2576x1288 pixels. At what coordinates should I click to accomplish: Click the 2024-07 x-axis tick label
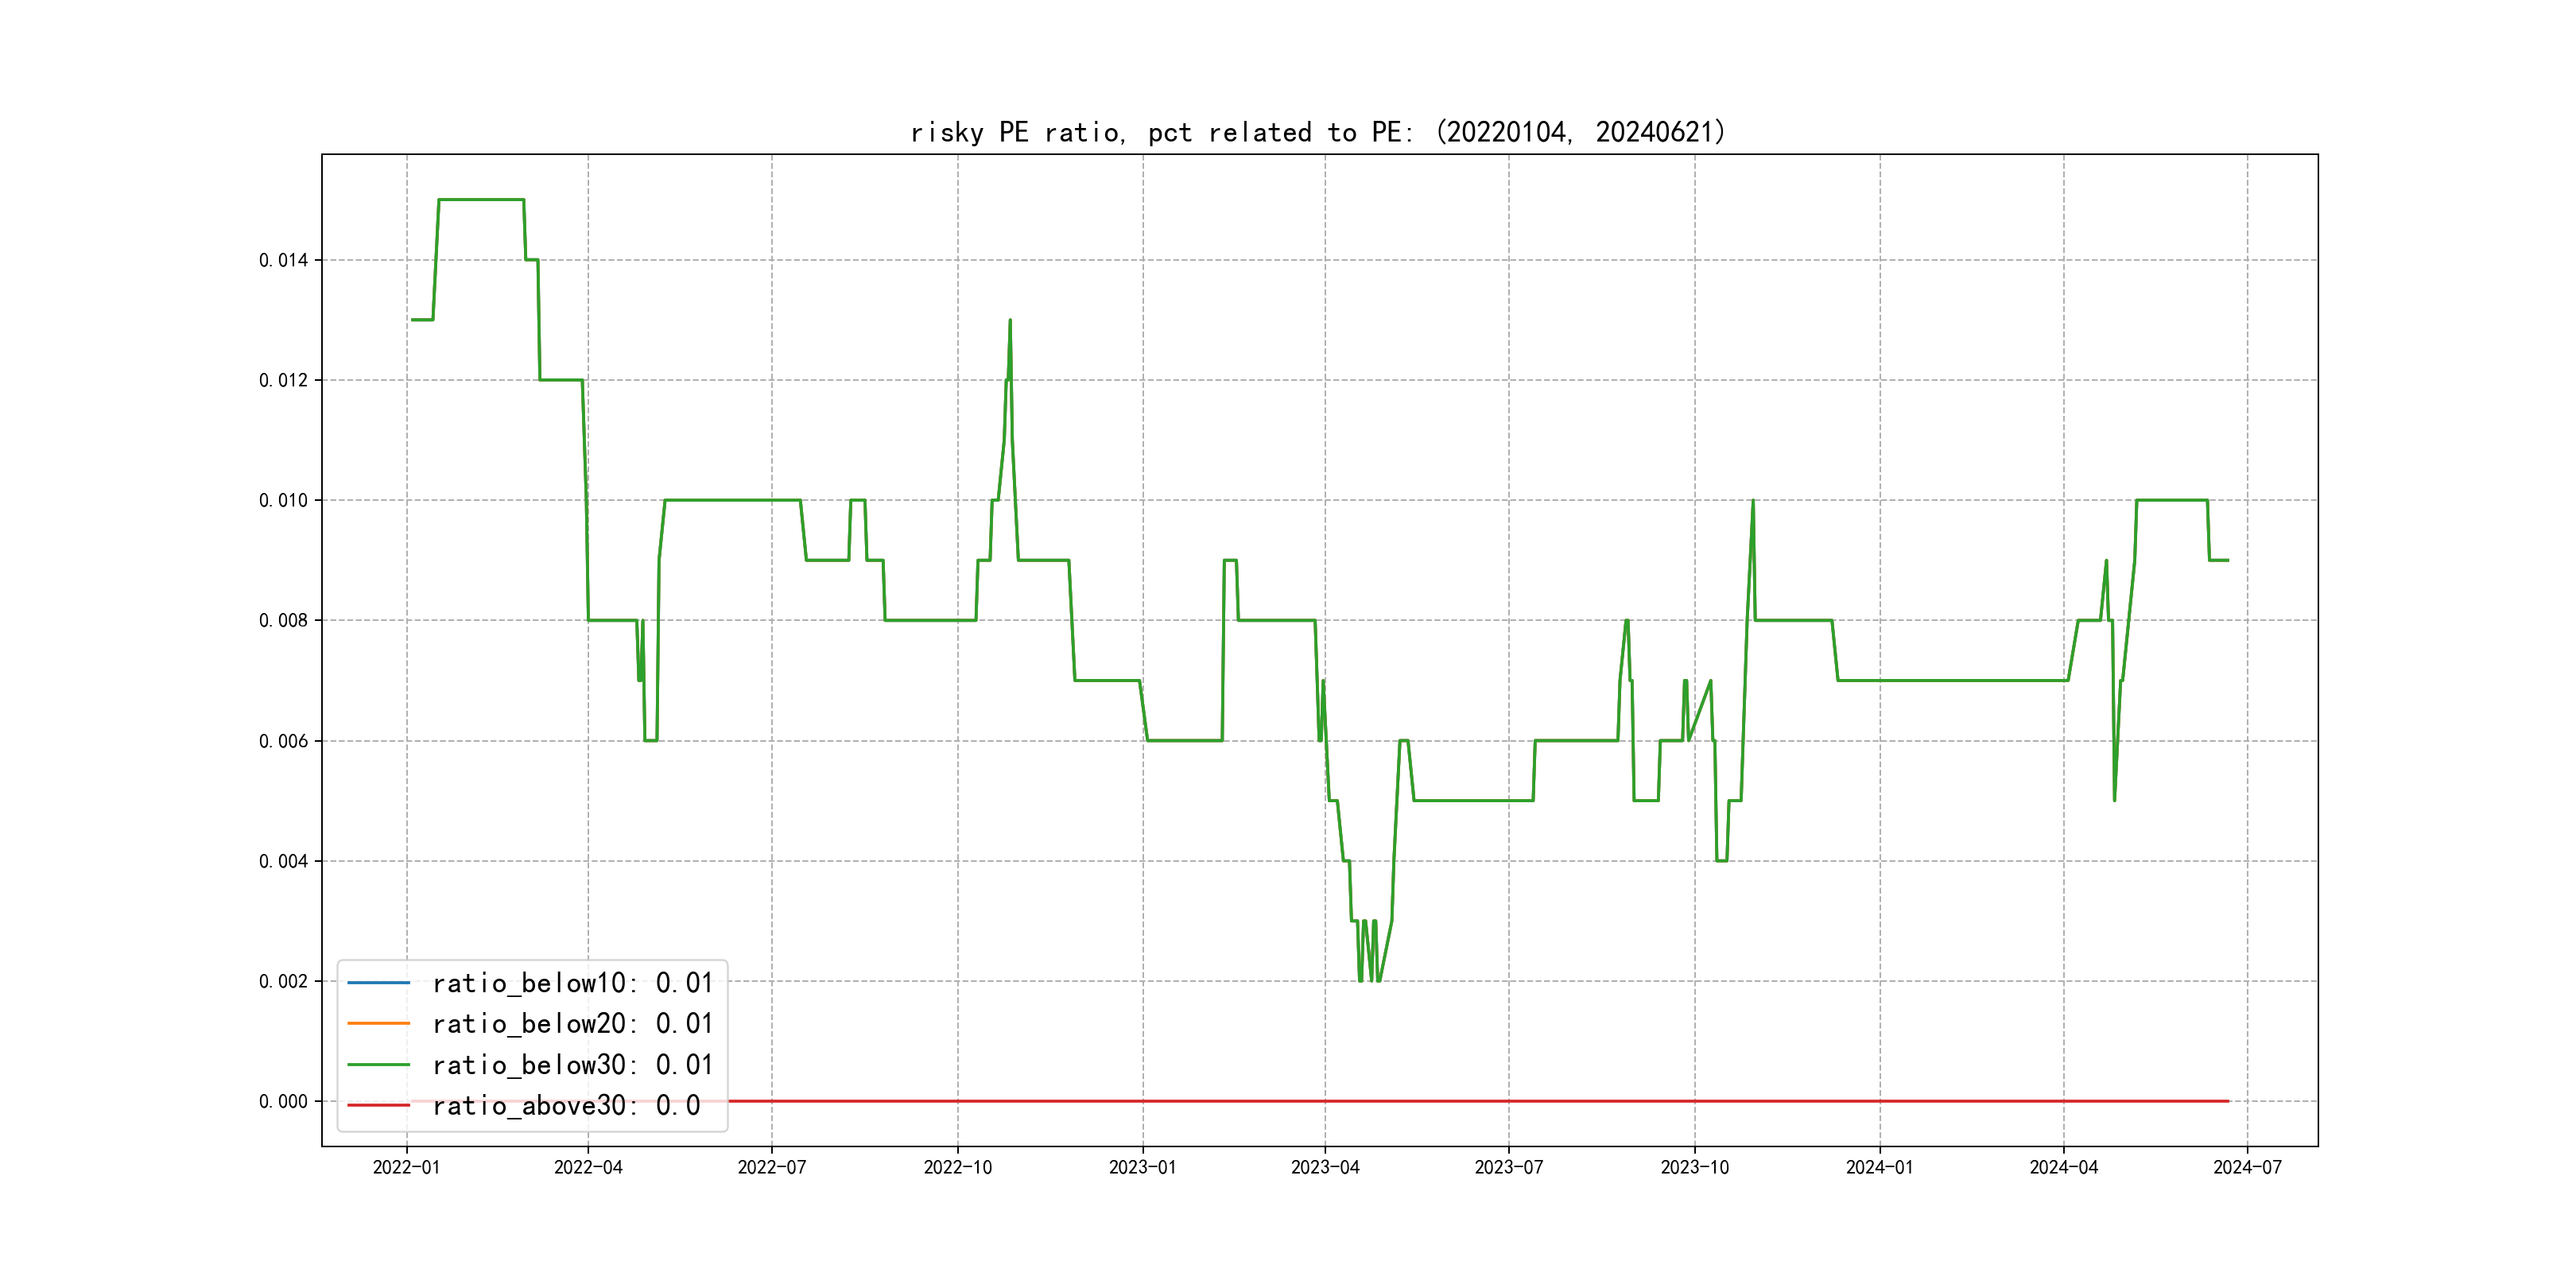coord(2247,1167)
